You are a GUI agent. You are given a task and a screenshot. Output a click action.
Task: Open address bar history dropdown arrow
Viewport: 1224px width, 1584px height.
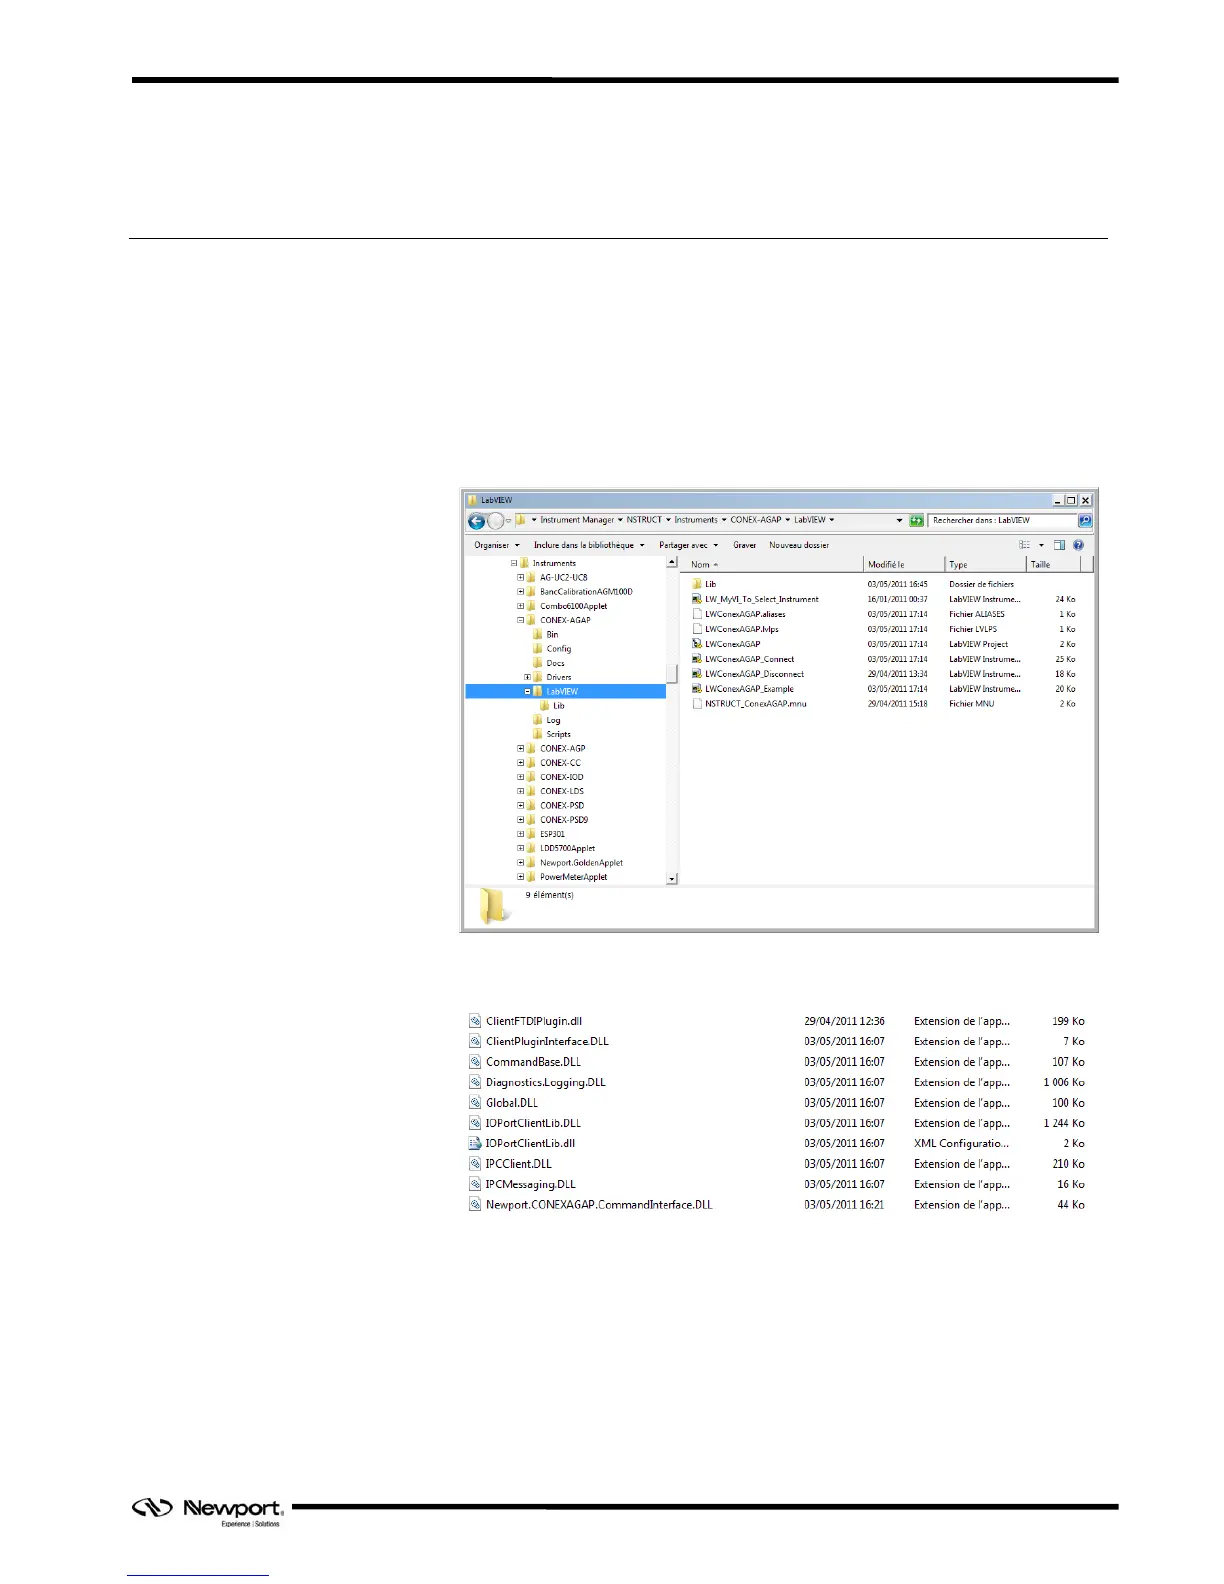(899, 520)
